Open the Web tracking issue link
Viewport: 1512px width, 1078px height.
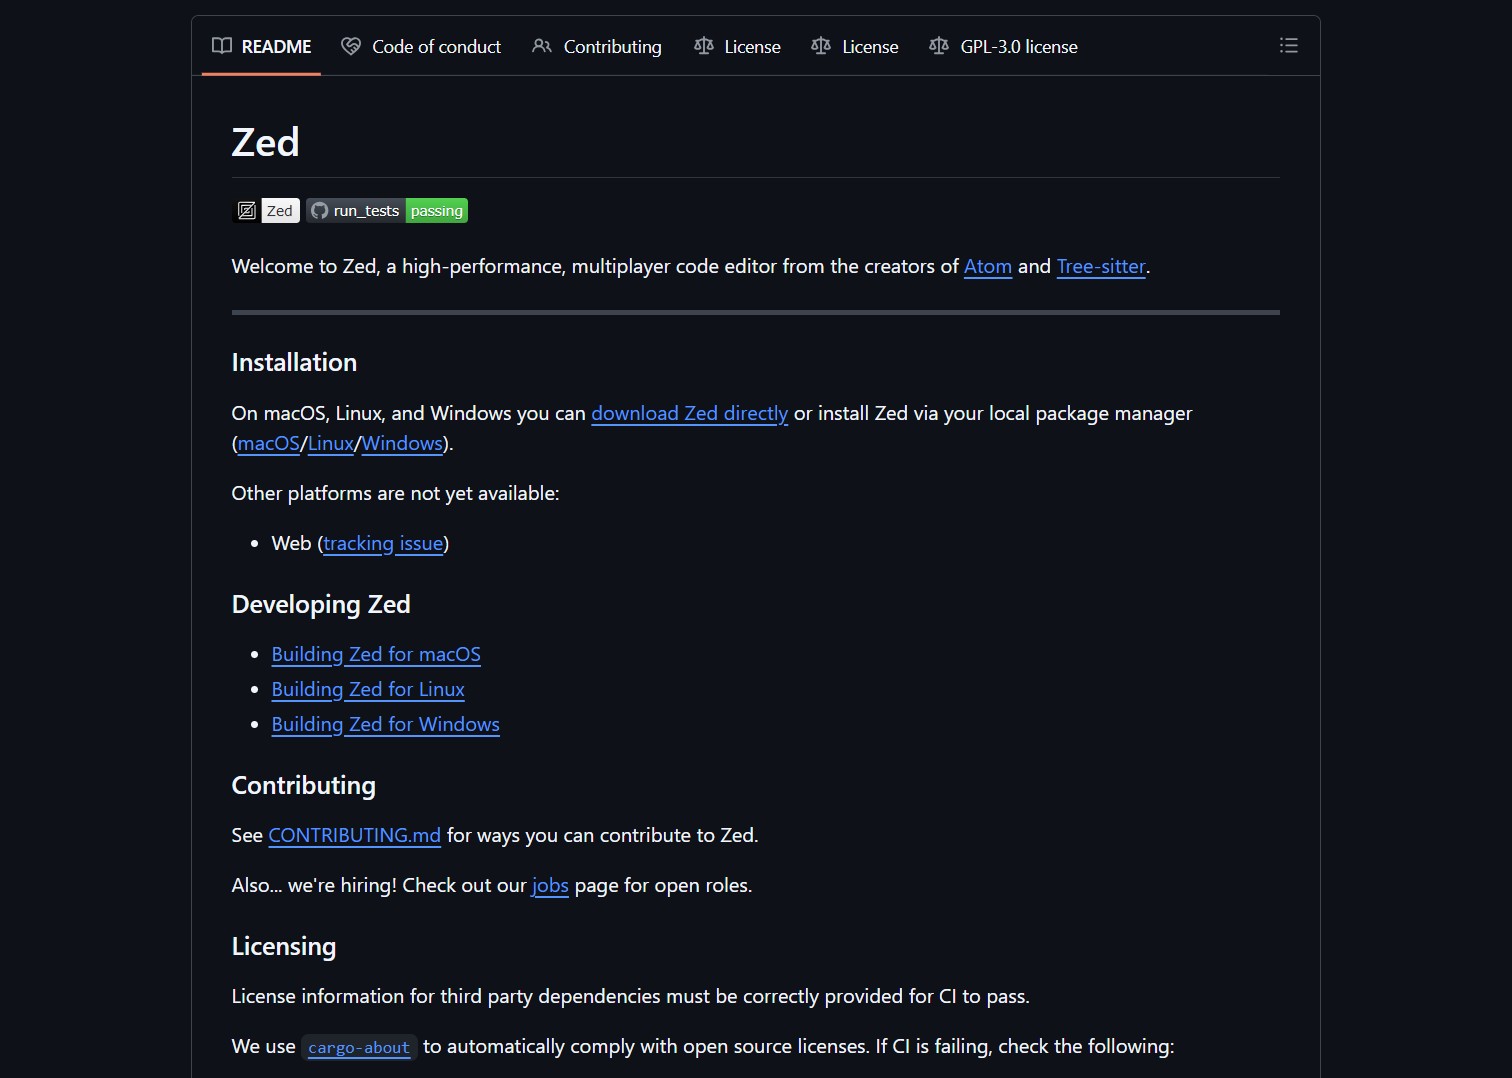[x=383, y=544]
